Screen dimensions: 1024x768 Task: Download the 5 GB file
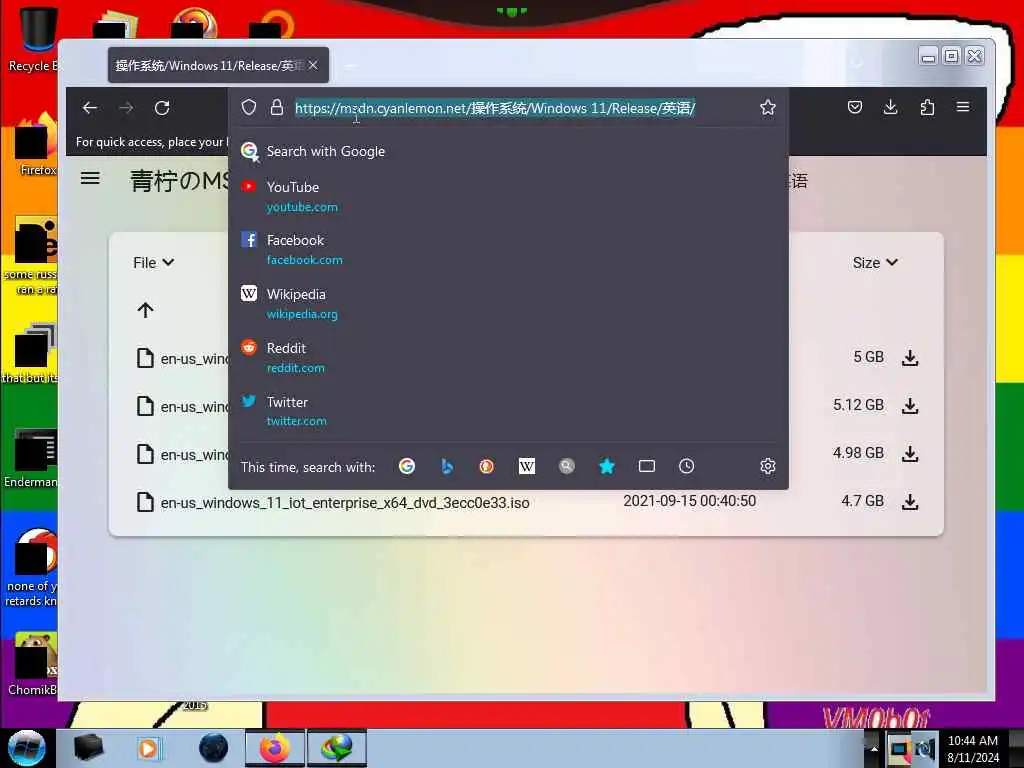(x=910, y=358)
